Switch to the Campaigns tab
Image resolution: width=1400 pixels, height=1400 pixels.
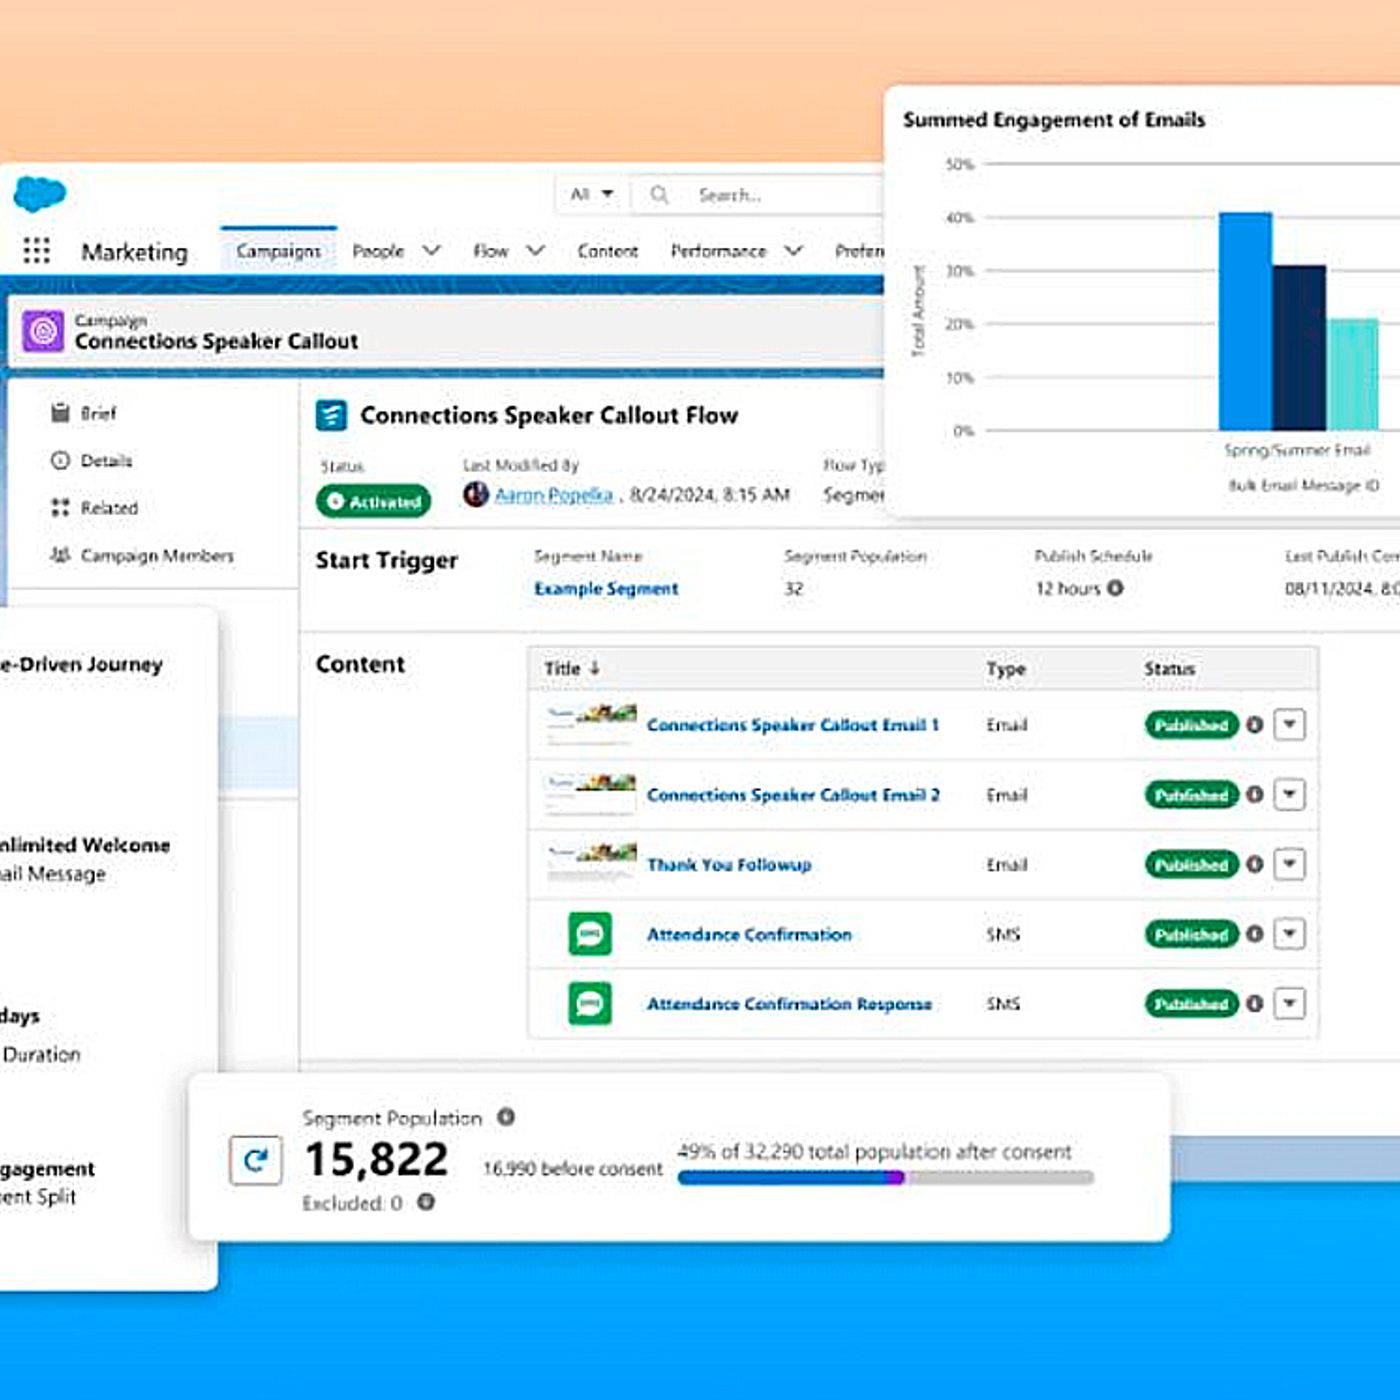[279, 251]
